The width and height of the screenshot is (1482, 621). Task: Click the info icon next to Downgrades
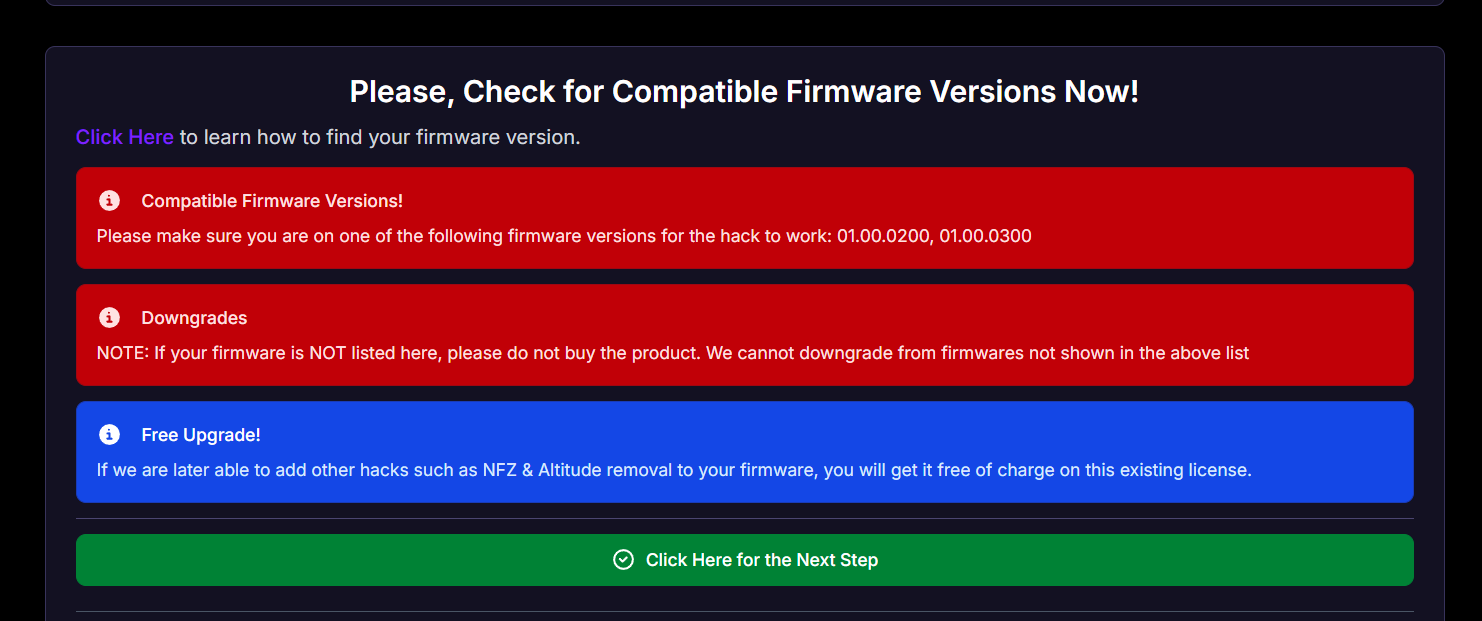(x=109, y=318)
